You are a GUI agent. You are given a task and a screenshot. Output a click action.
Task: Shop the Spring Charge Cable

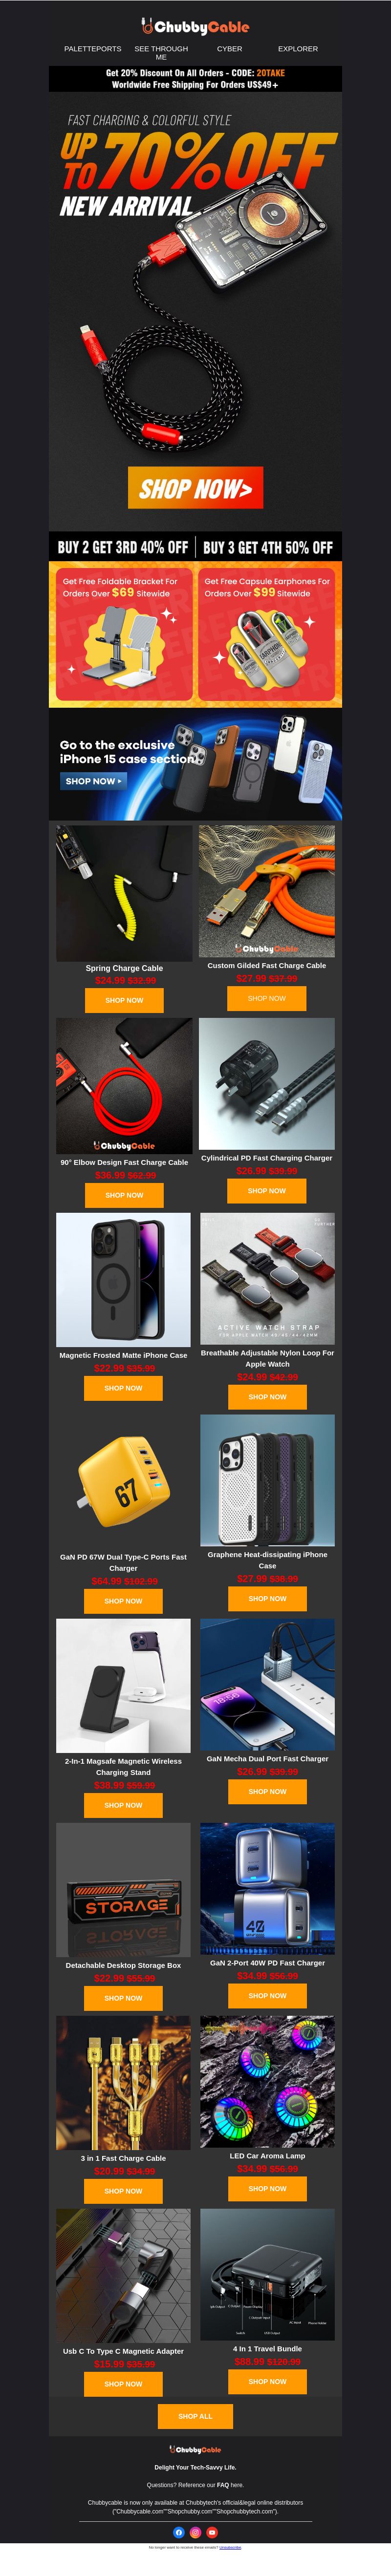(x=124, y=1000)
